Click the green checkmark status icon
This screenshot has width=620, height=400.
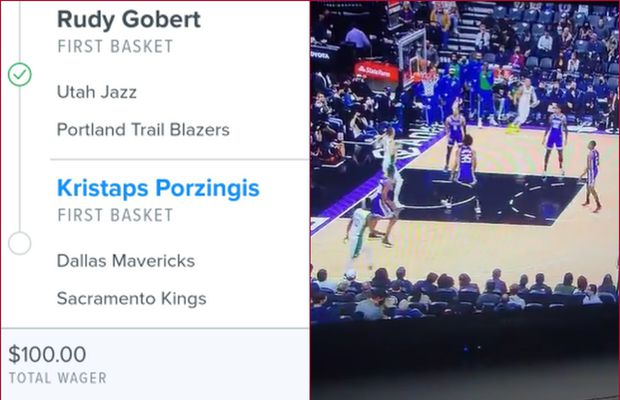point(20,75)
